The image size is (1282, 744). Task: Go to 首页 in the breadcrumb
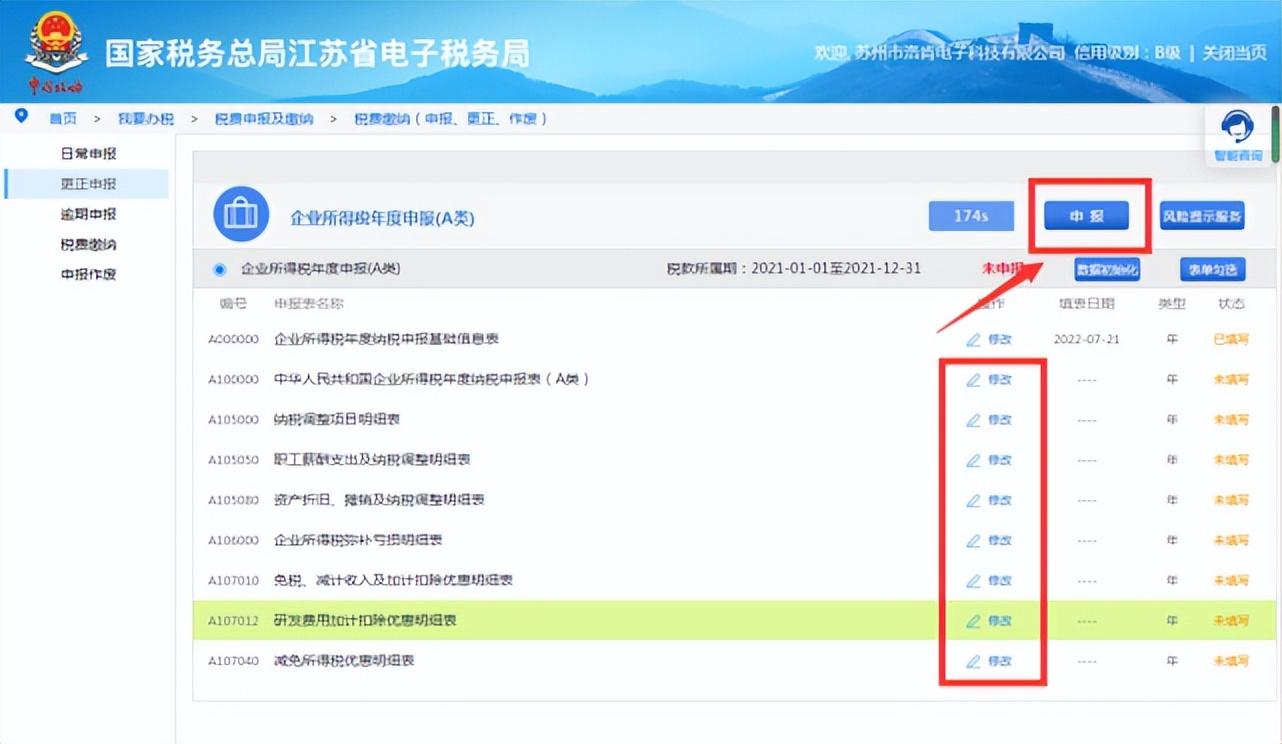click(63, 118)
